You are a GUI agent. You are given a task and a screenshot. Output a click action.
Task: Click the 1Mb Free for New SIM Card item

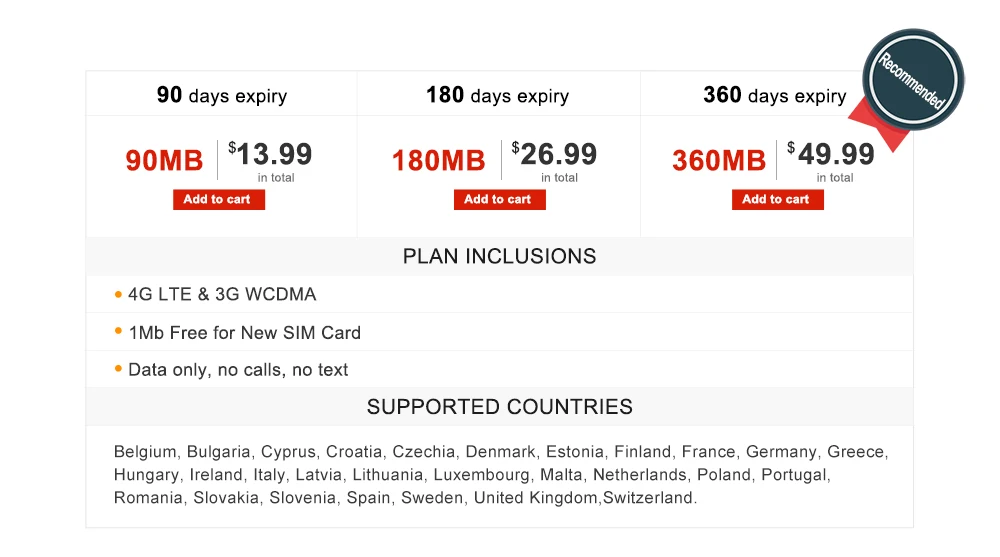point(244,333)
